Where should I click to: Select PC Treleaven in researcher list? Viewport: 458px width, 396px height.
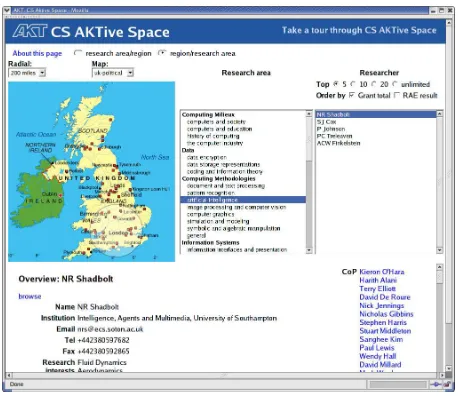[334, 136]
